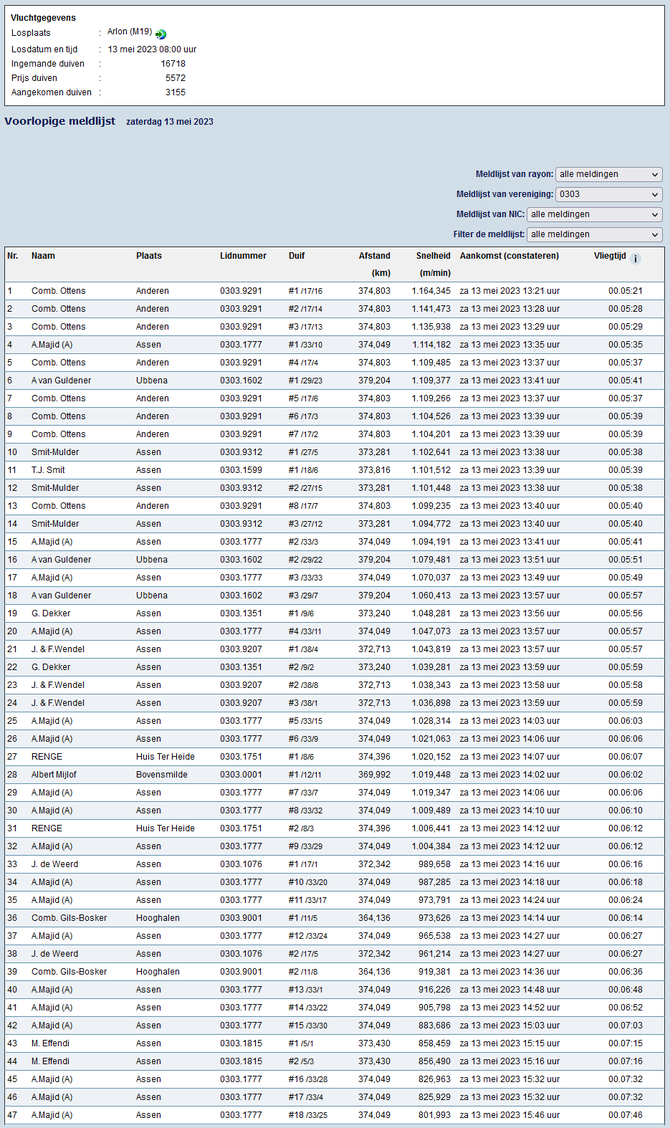Click Comb. Gils-Bosker name in row 36

coord(69,918)
